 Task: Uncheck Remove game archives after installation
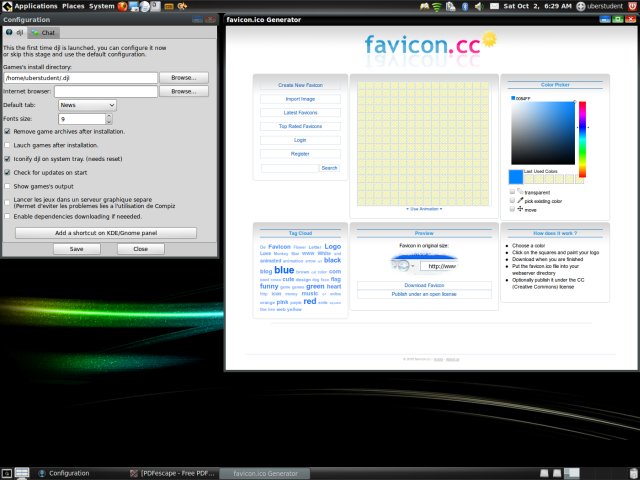(8, 131)
